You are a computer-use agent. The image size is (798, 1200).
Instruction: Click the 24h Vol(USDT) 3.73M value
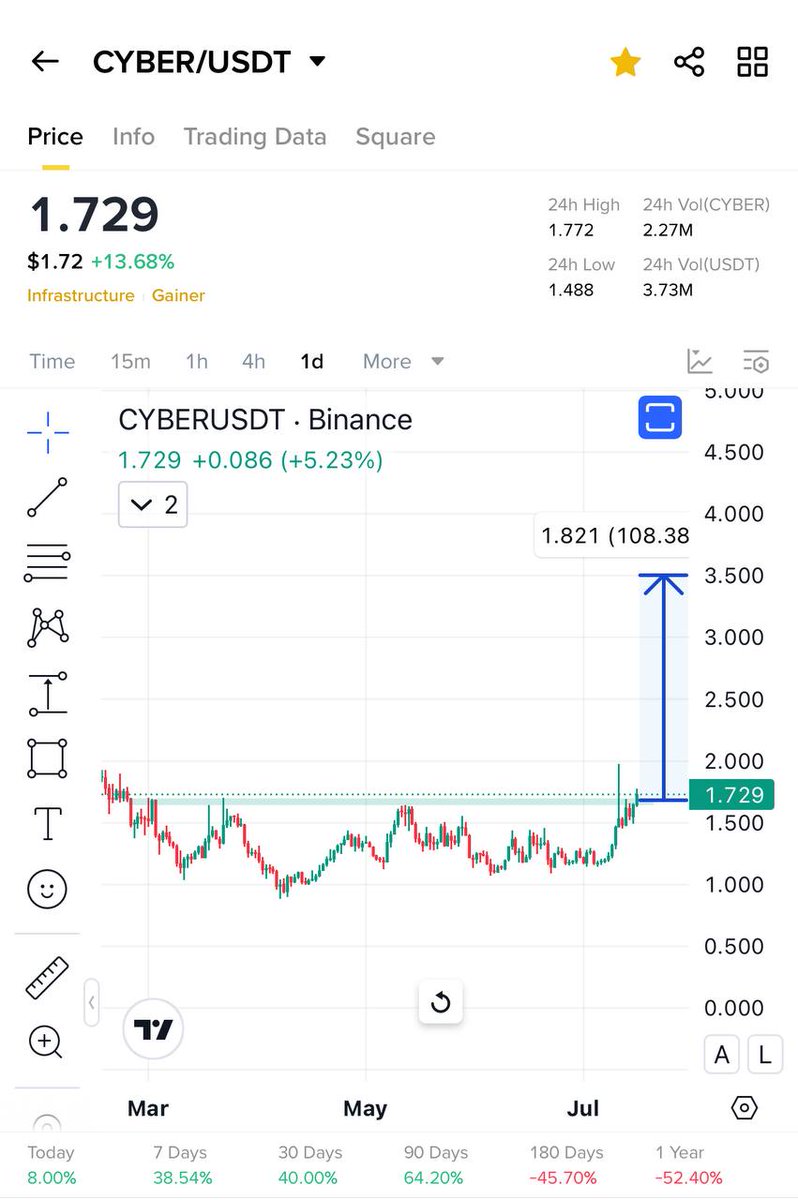pos(668,290)
